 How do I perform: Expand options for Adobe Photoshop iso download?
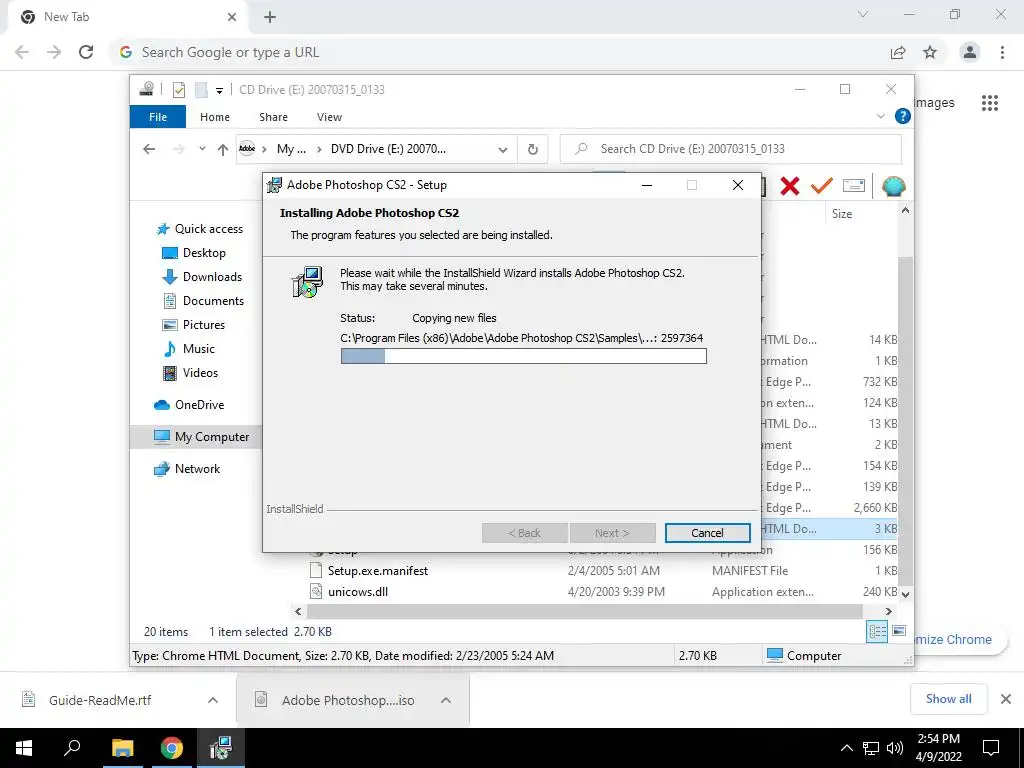446,700
